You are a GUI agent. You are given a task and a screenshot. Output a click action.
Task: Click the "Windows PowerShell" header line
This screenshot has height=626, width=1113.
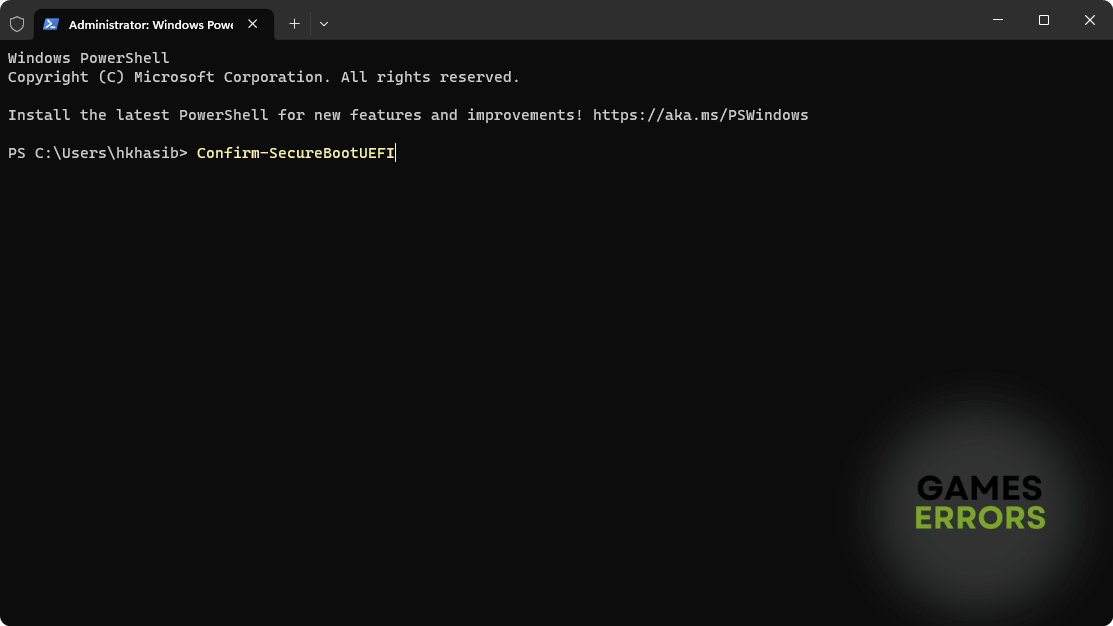point(88,58)
